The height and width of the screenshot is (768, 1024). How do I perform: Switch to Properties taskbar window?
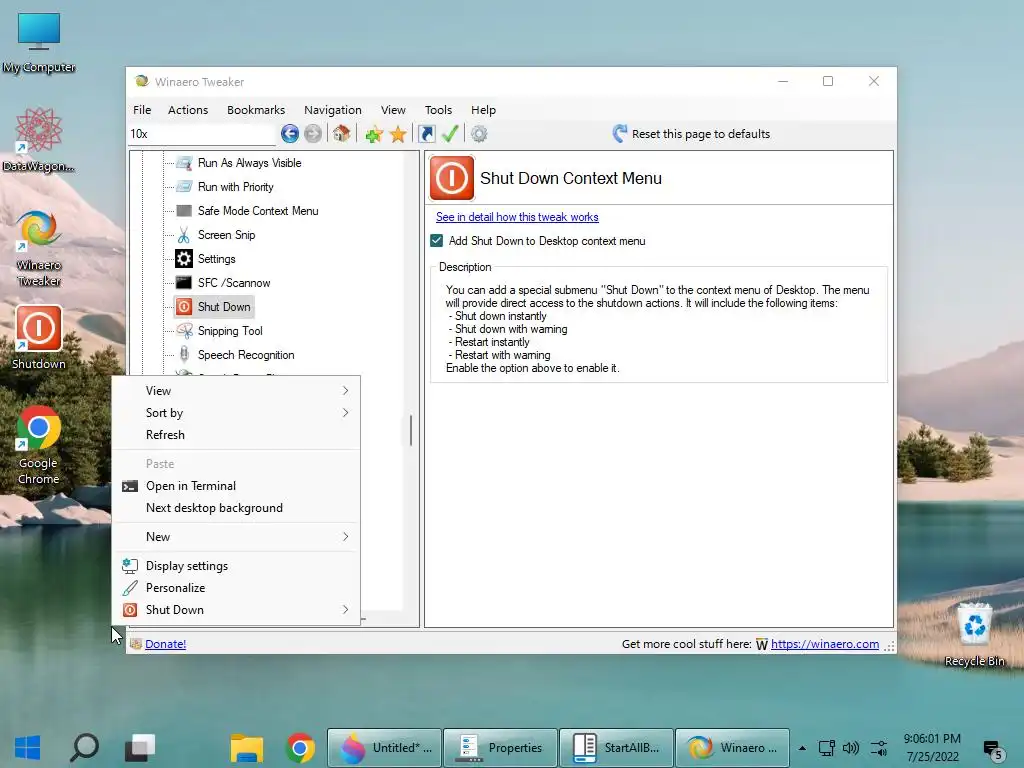pyautogui.click(x=500, y=748)
